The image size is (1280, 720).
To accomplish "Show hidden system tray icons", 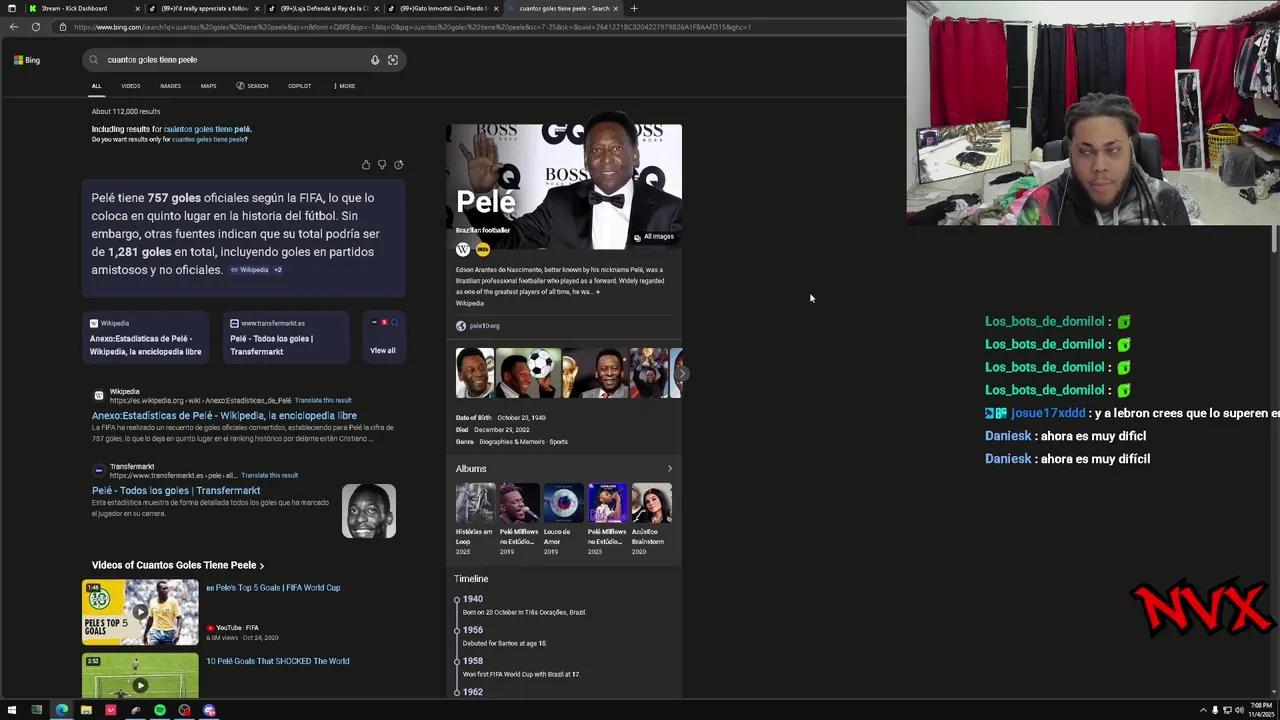I will (1203, 710).
